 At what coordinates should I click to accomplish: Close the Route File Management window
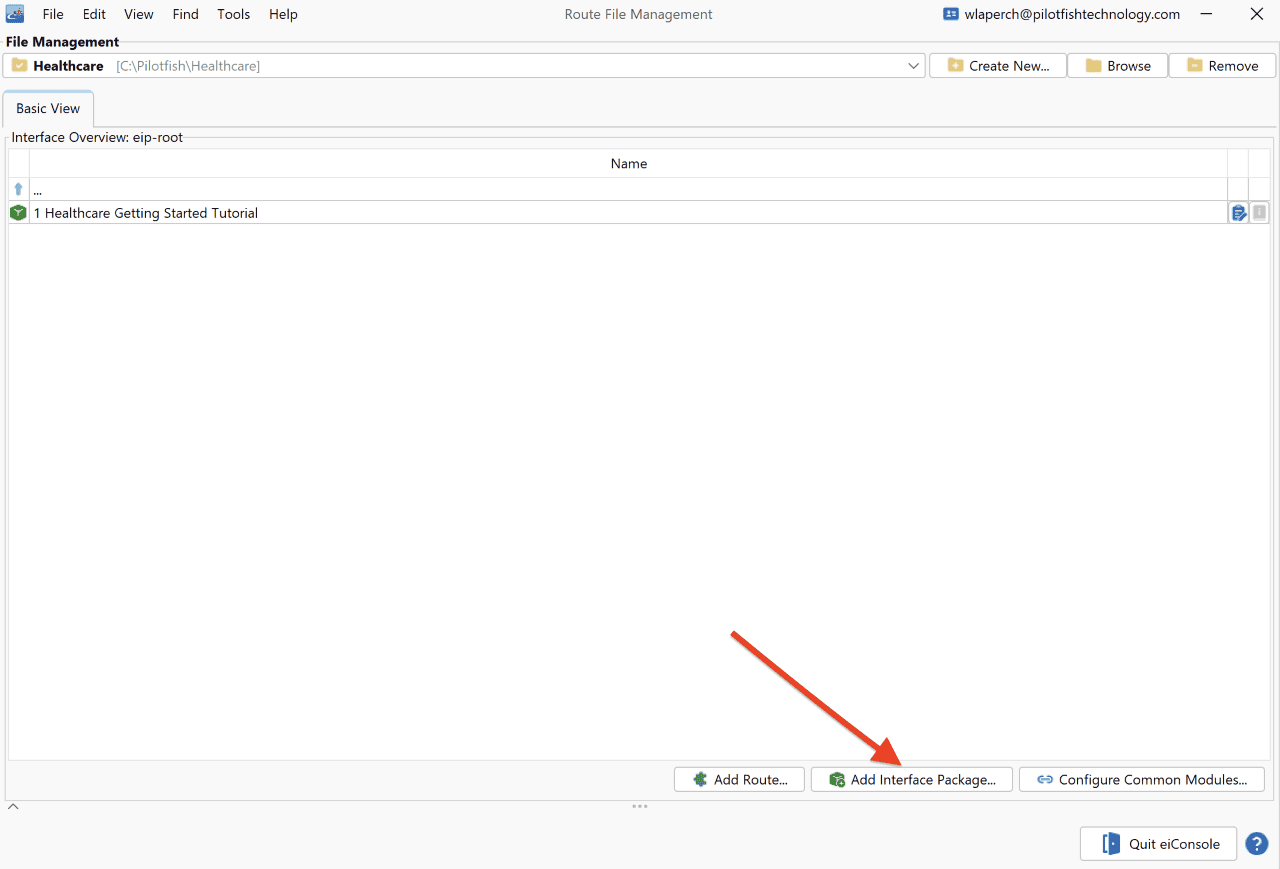coord(1256,14)
